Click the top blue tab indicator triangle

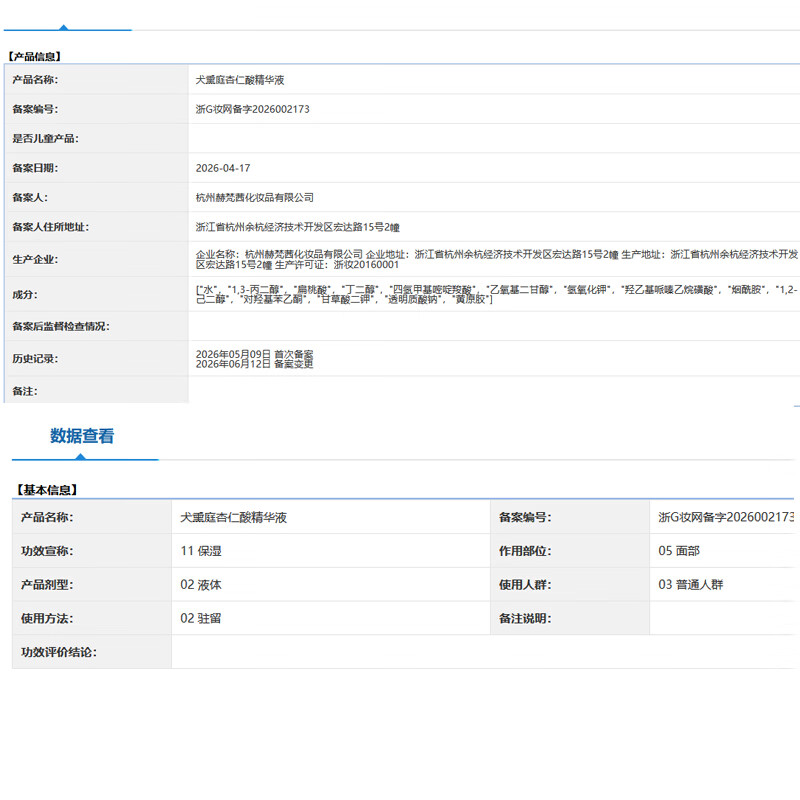[64, 28]
